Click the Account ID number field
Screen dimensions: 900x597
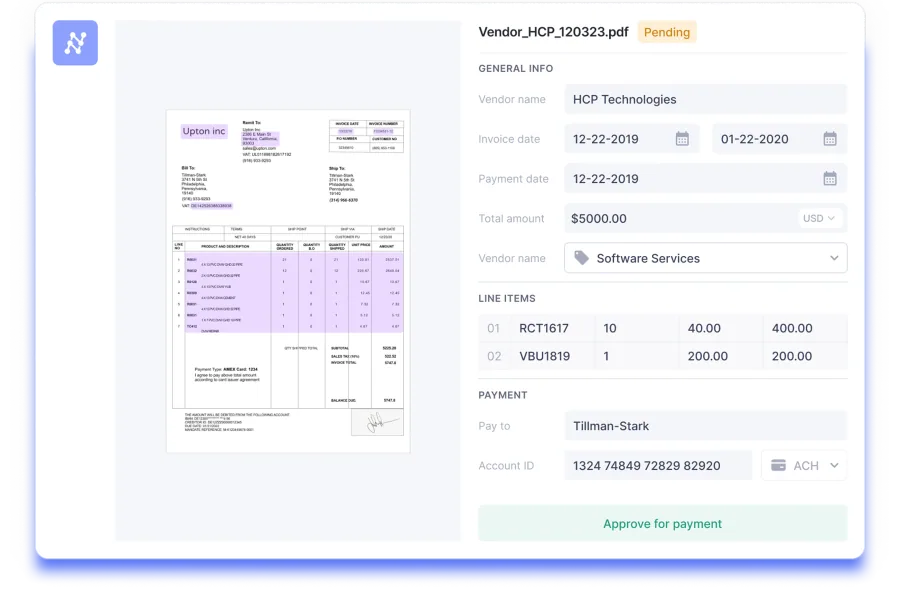tap(658, 466)
